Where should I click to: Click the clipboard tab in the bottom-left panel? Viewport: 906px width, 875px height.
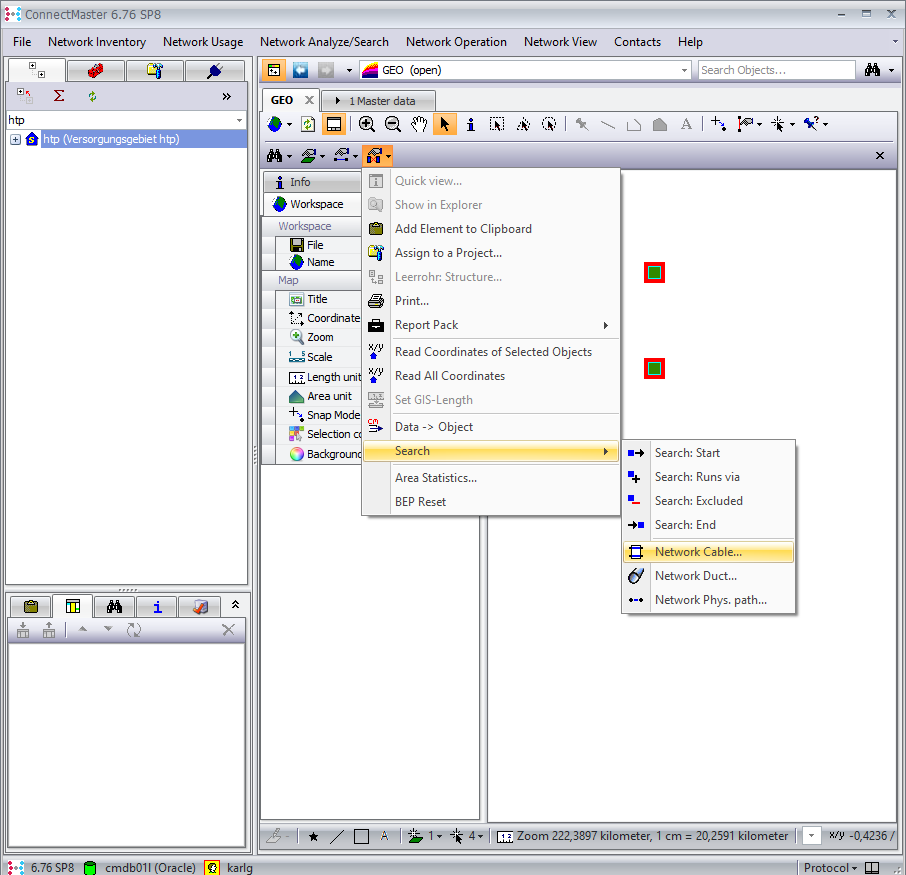(x=31, y=606)
